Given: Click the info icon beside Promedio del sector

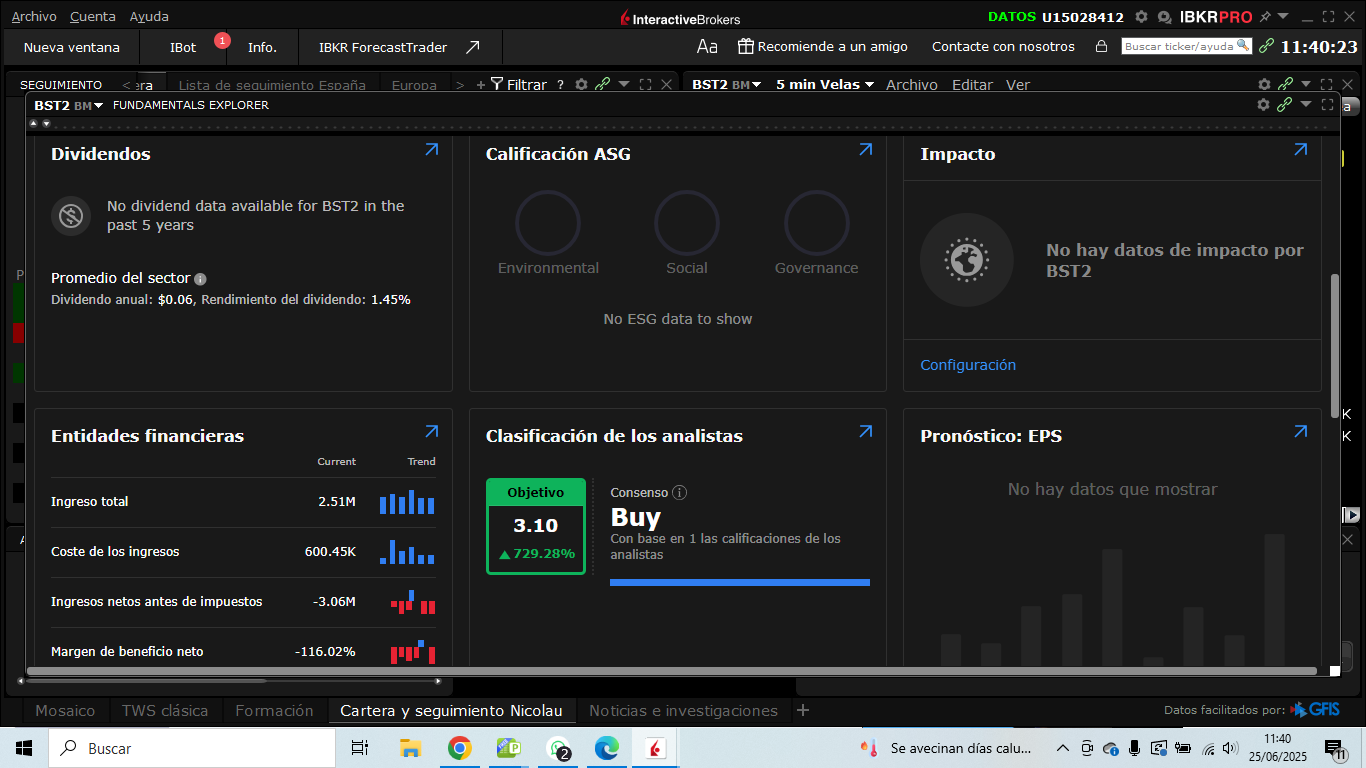Looking at the screenshot, I should click(x=200, y=279).
